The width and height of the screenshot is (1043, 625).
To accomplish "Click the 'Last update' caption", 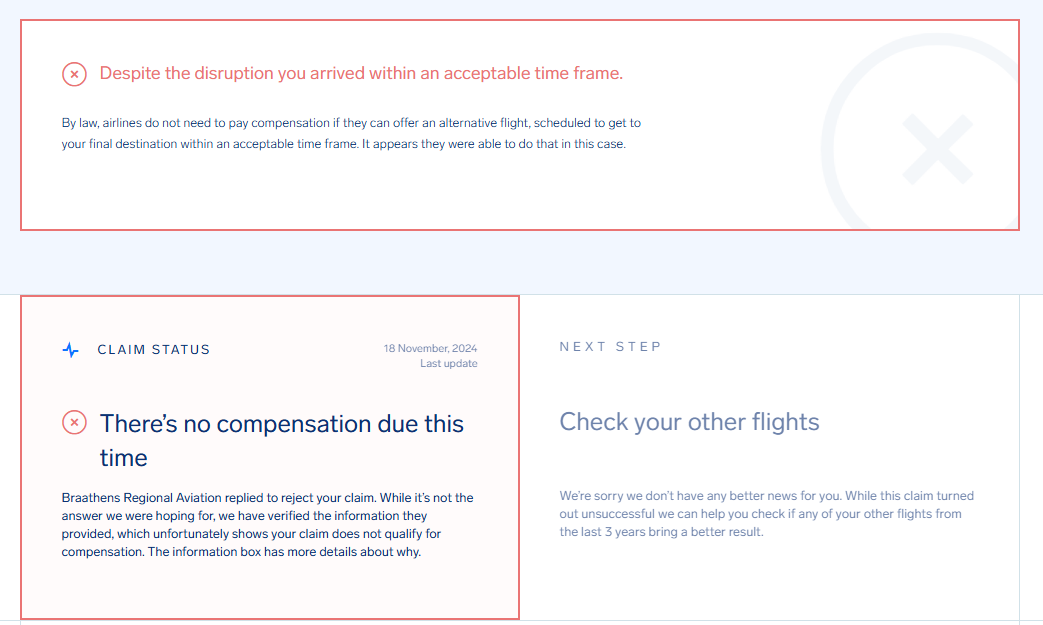I will pos(448,364).
